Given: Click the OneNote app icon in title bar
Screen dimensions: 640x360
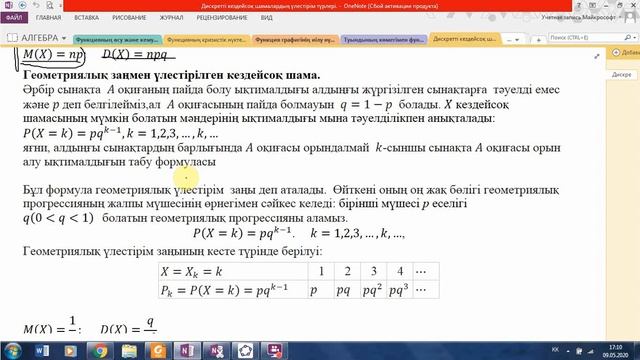Looking at the screenshot, I should click(8, 5).
